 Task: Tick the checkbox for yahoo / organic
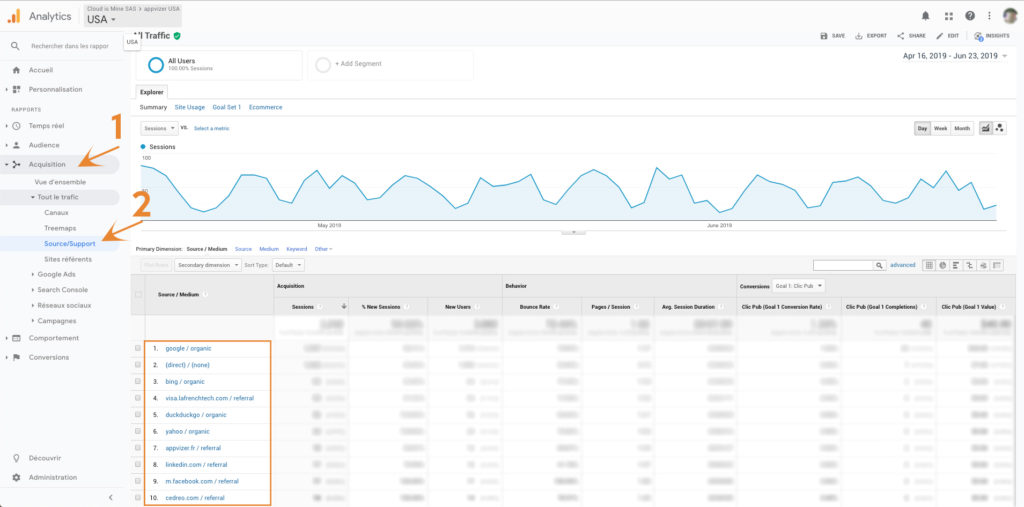tap(138, 431)
